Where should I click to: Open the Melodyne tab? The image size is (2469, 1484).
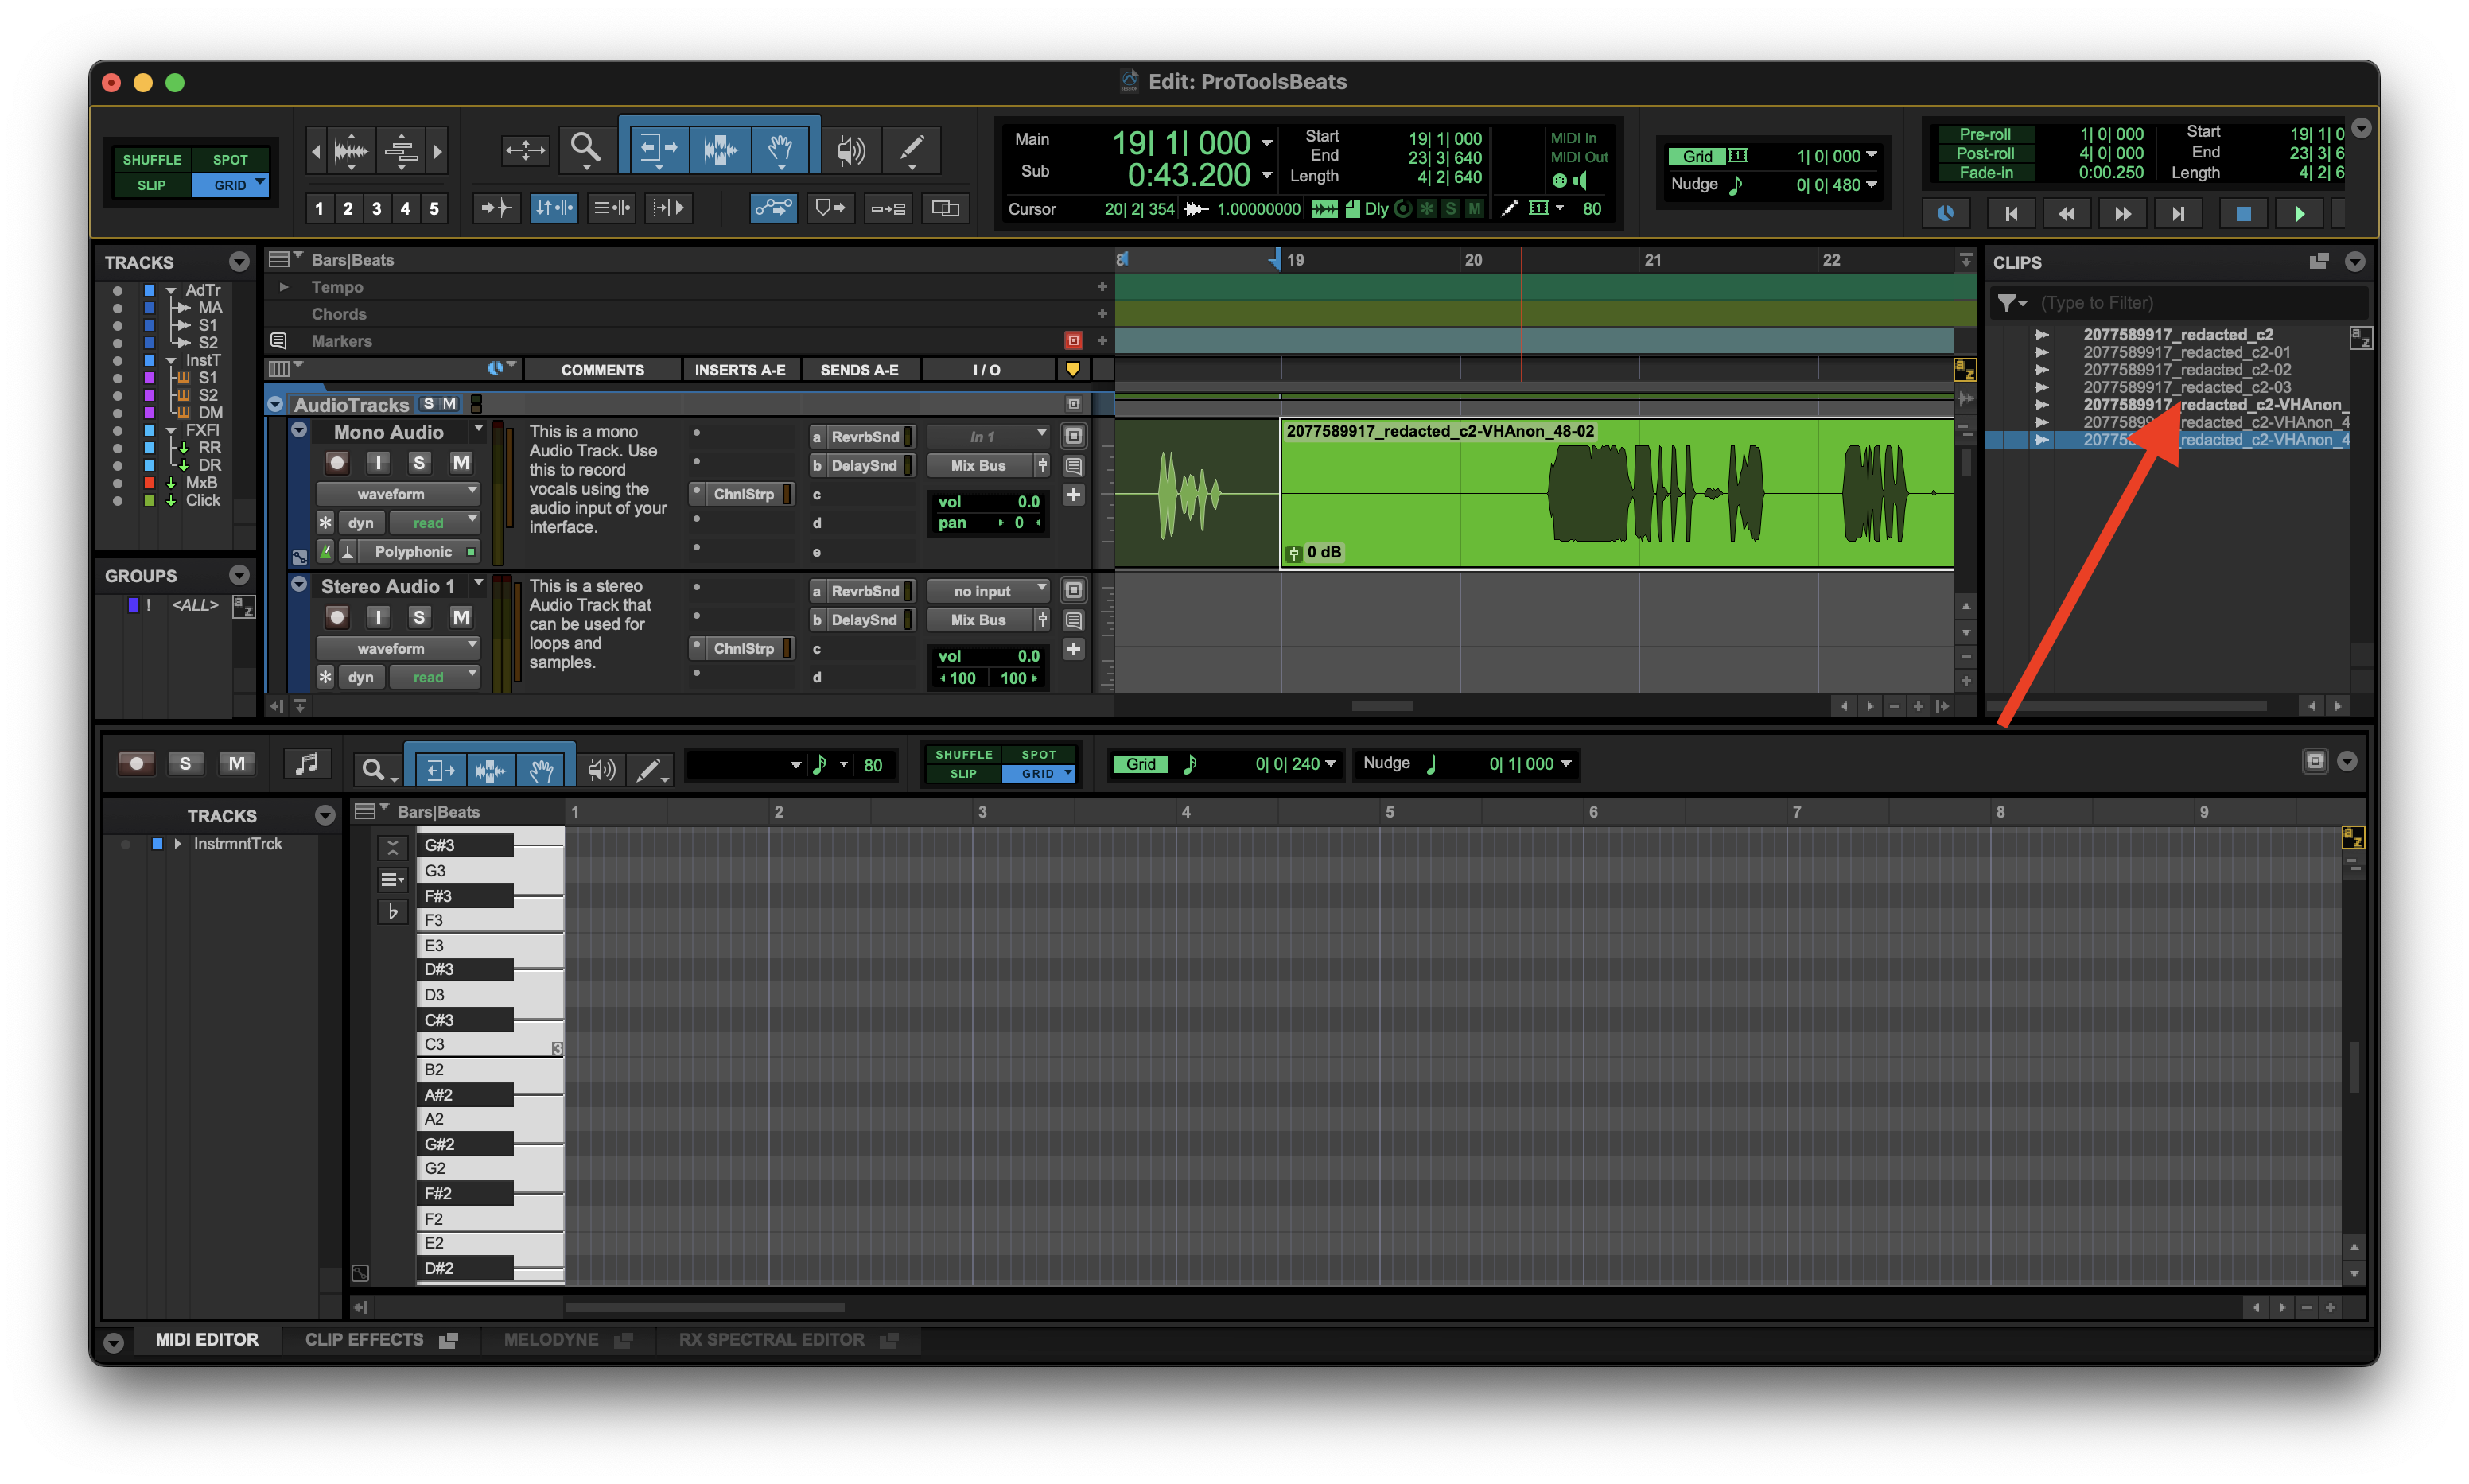(x=551, y=1340)
